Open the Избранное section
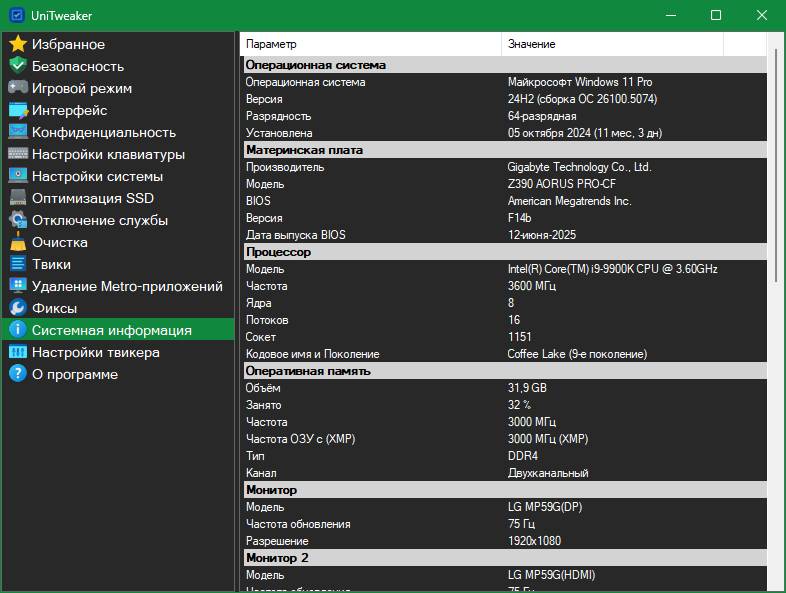Viewport: 786px width, 593px height. [118, 44]
